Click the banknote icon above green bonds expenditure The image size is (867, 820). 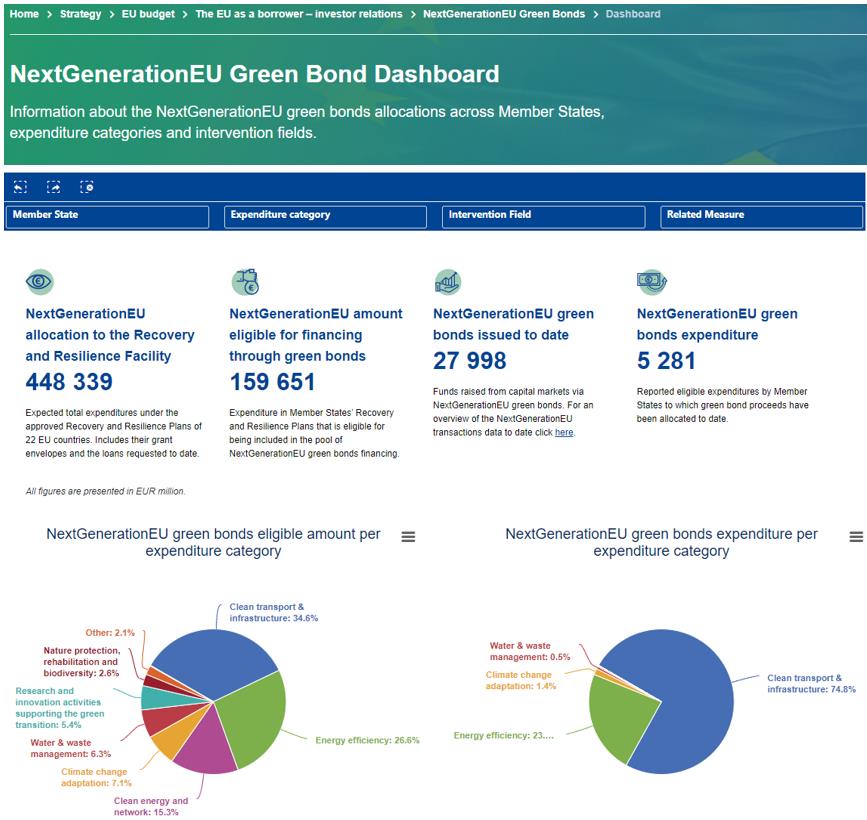(x=651, y=281)
